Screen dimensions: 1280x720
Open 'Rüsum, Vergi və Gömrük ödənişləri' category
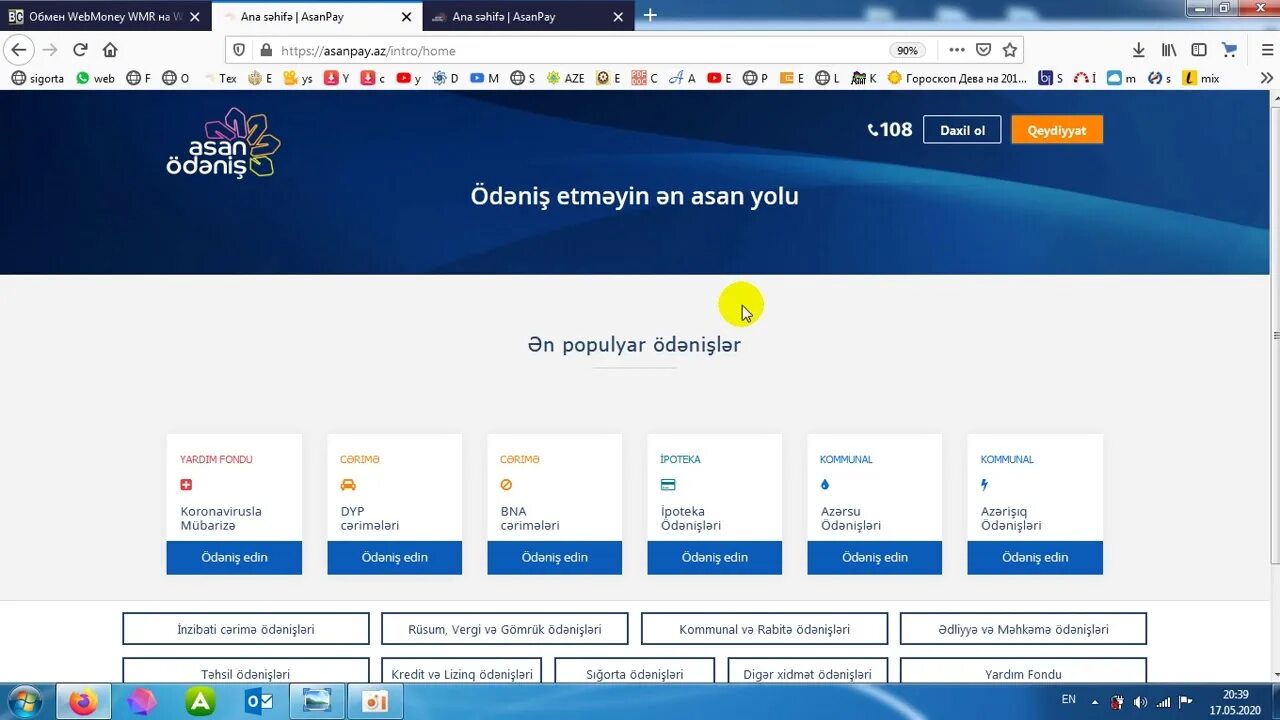point(505,629)
